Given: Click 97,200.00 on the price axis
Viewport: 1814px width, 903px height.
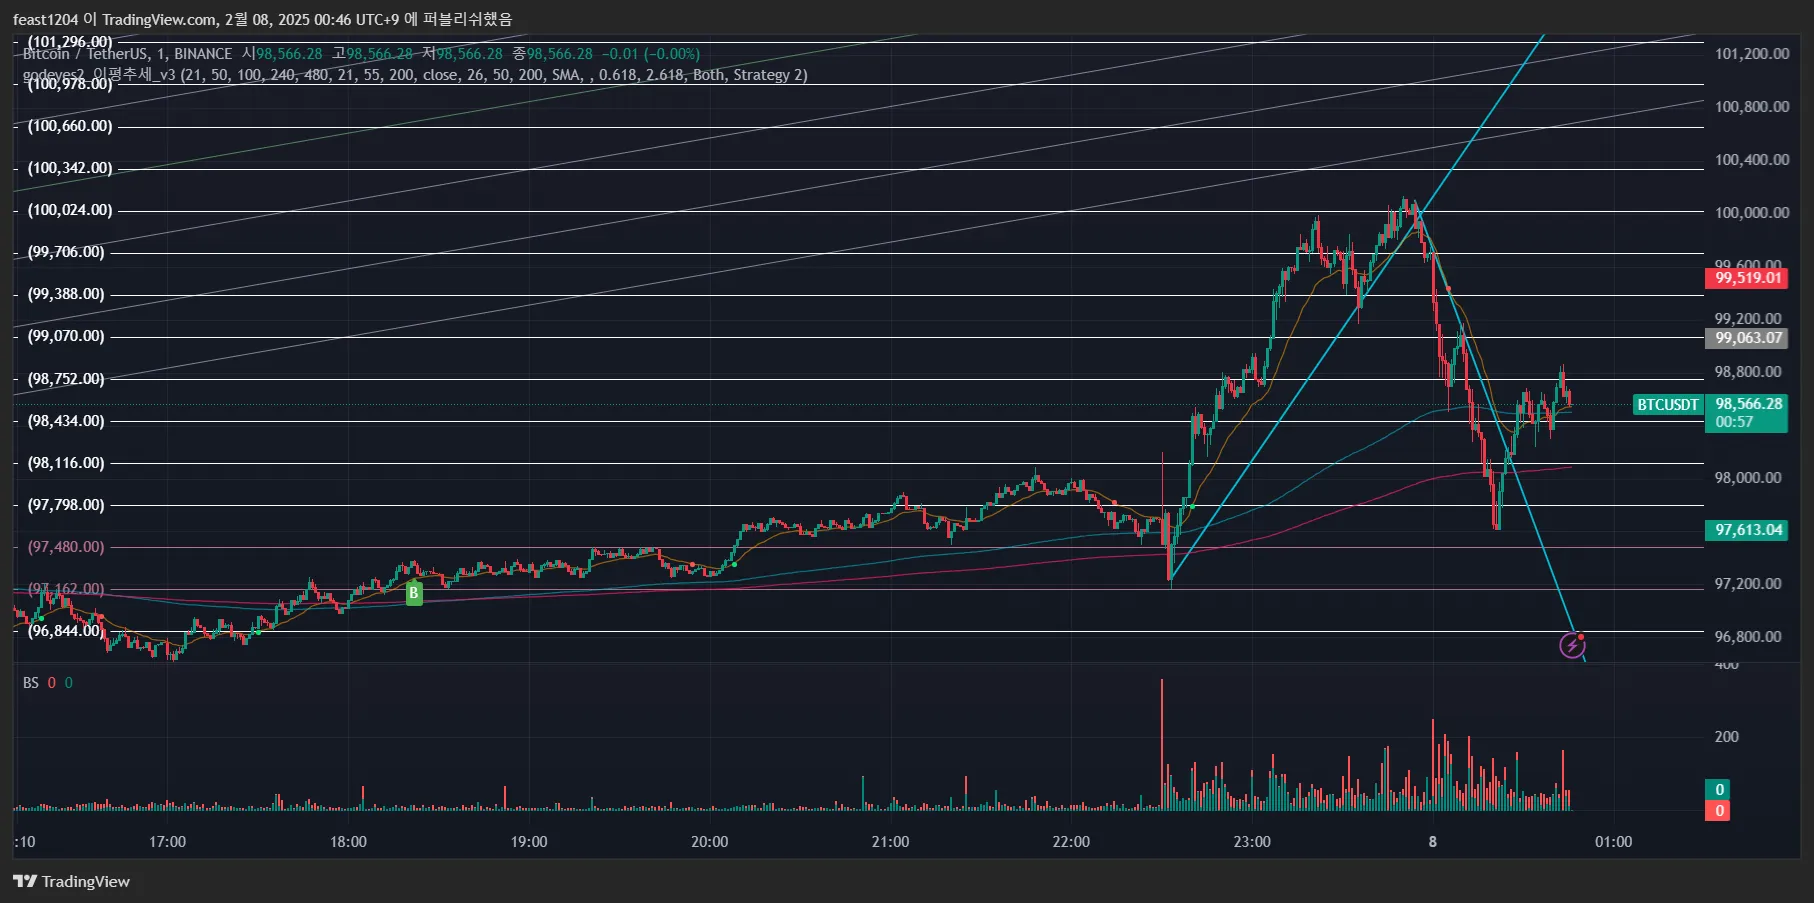Looking at the screenshot, I should point(1747,584).
